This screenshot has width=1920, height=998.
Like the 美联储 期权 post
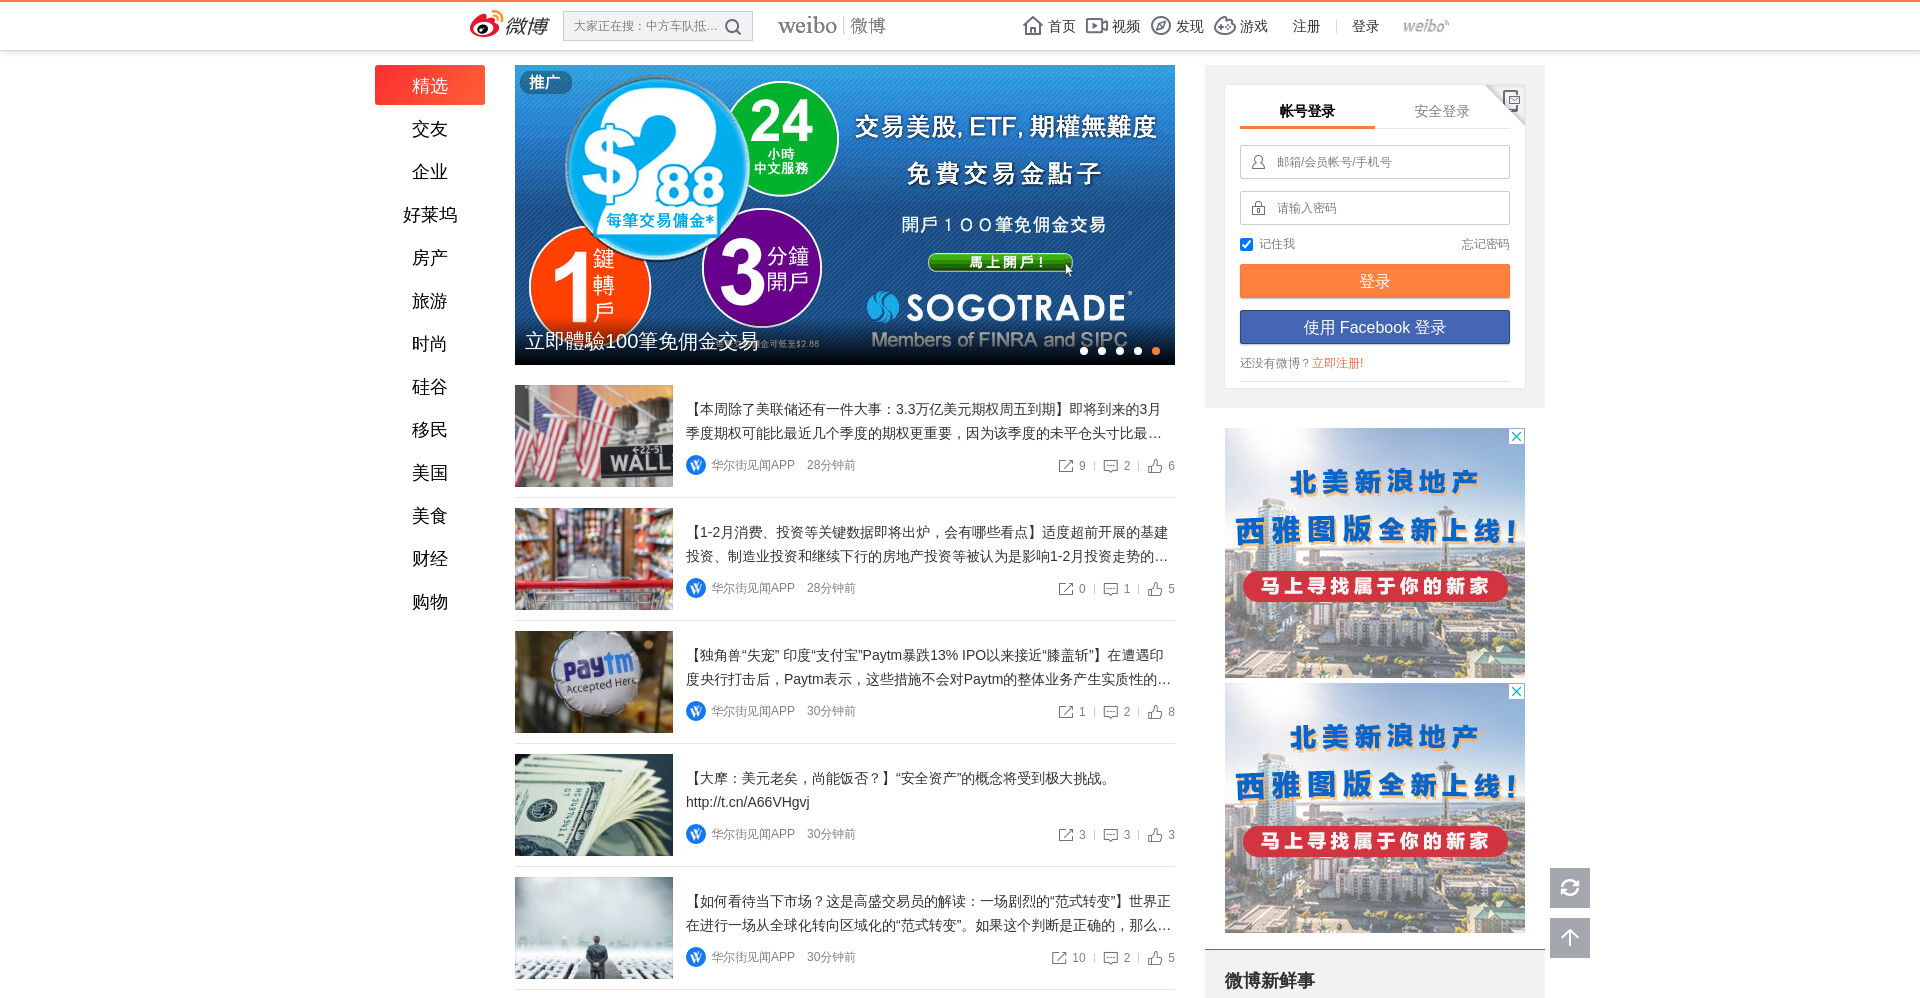tap(1161, 466)
